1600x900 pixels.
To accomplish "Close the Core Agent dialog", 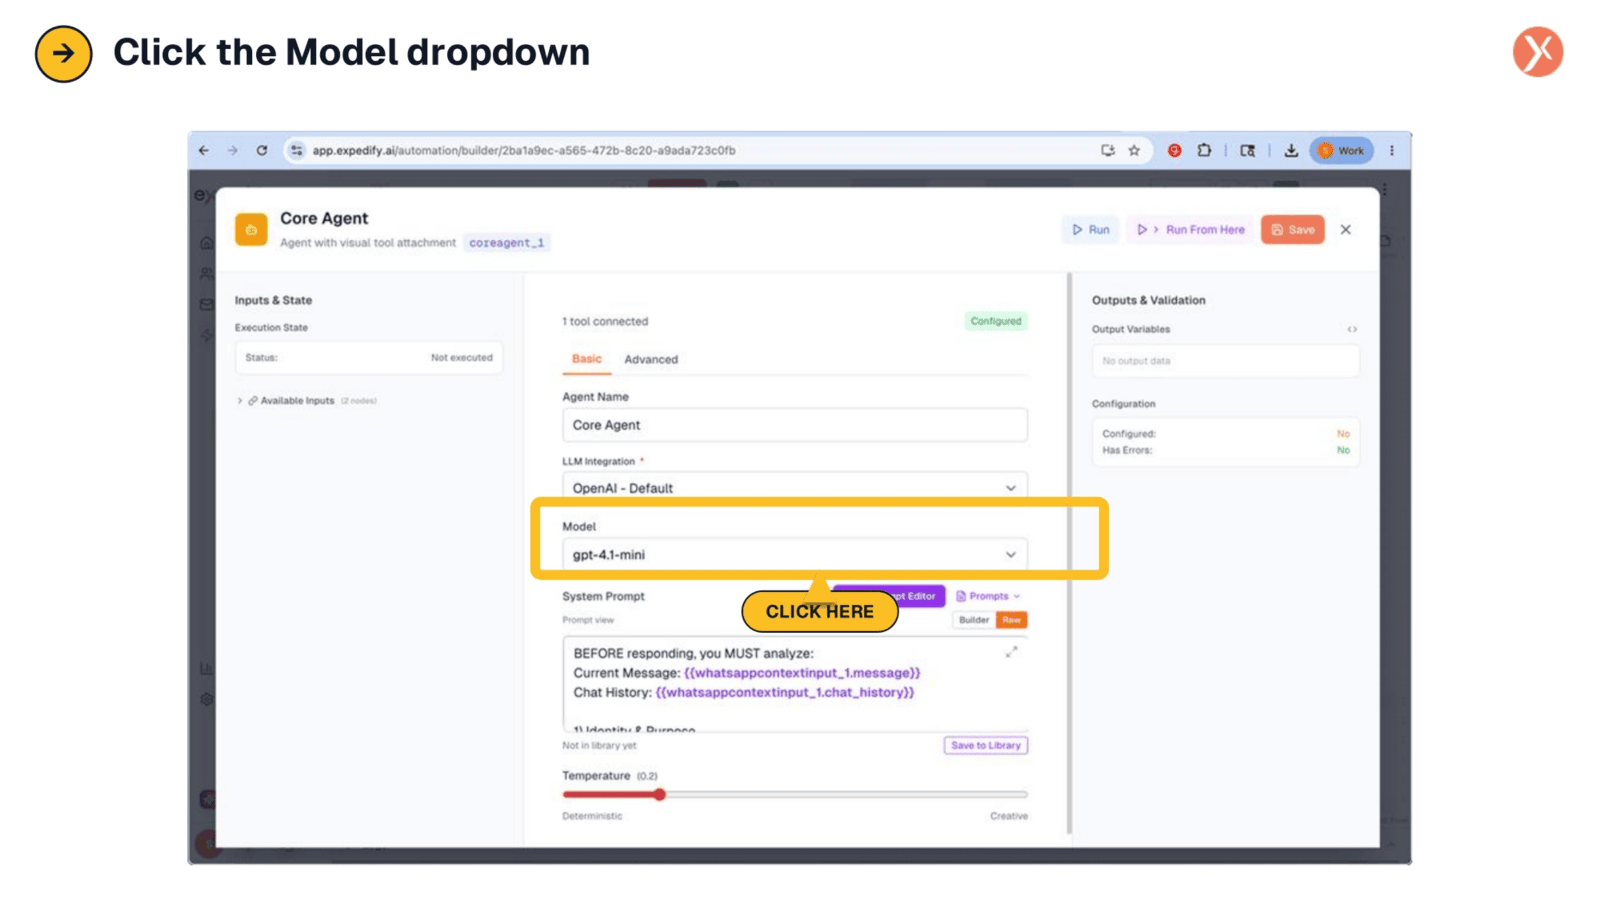I will 1346,229.
